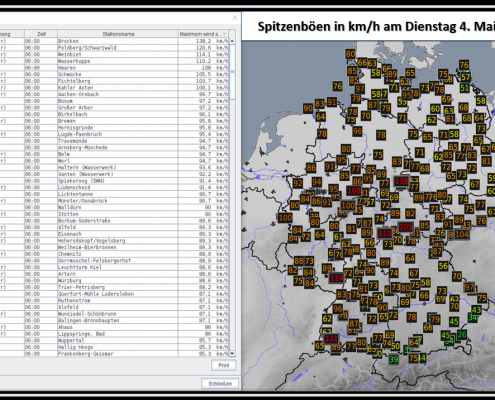Select the Chemnitz station row
This screenshot has width=495, height=400.
point(114,254)
